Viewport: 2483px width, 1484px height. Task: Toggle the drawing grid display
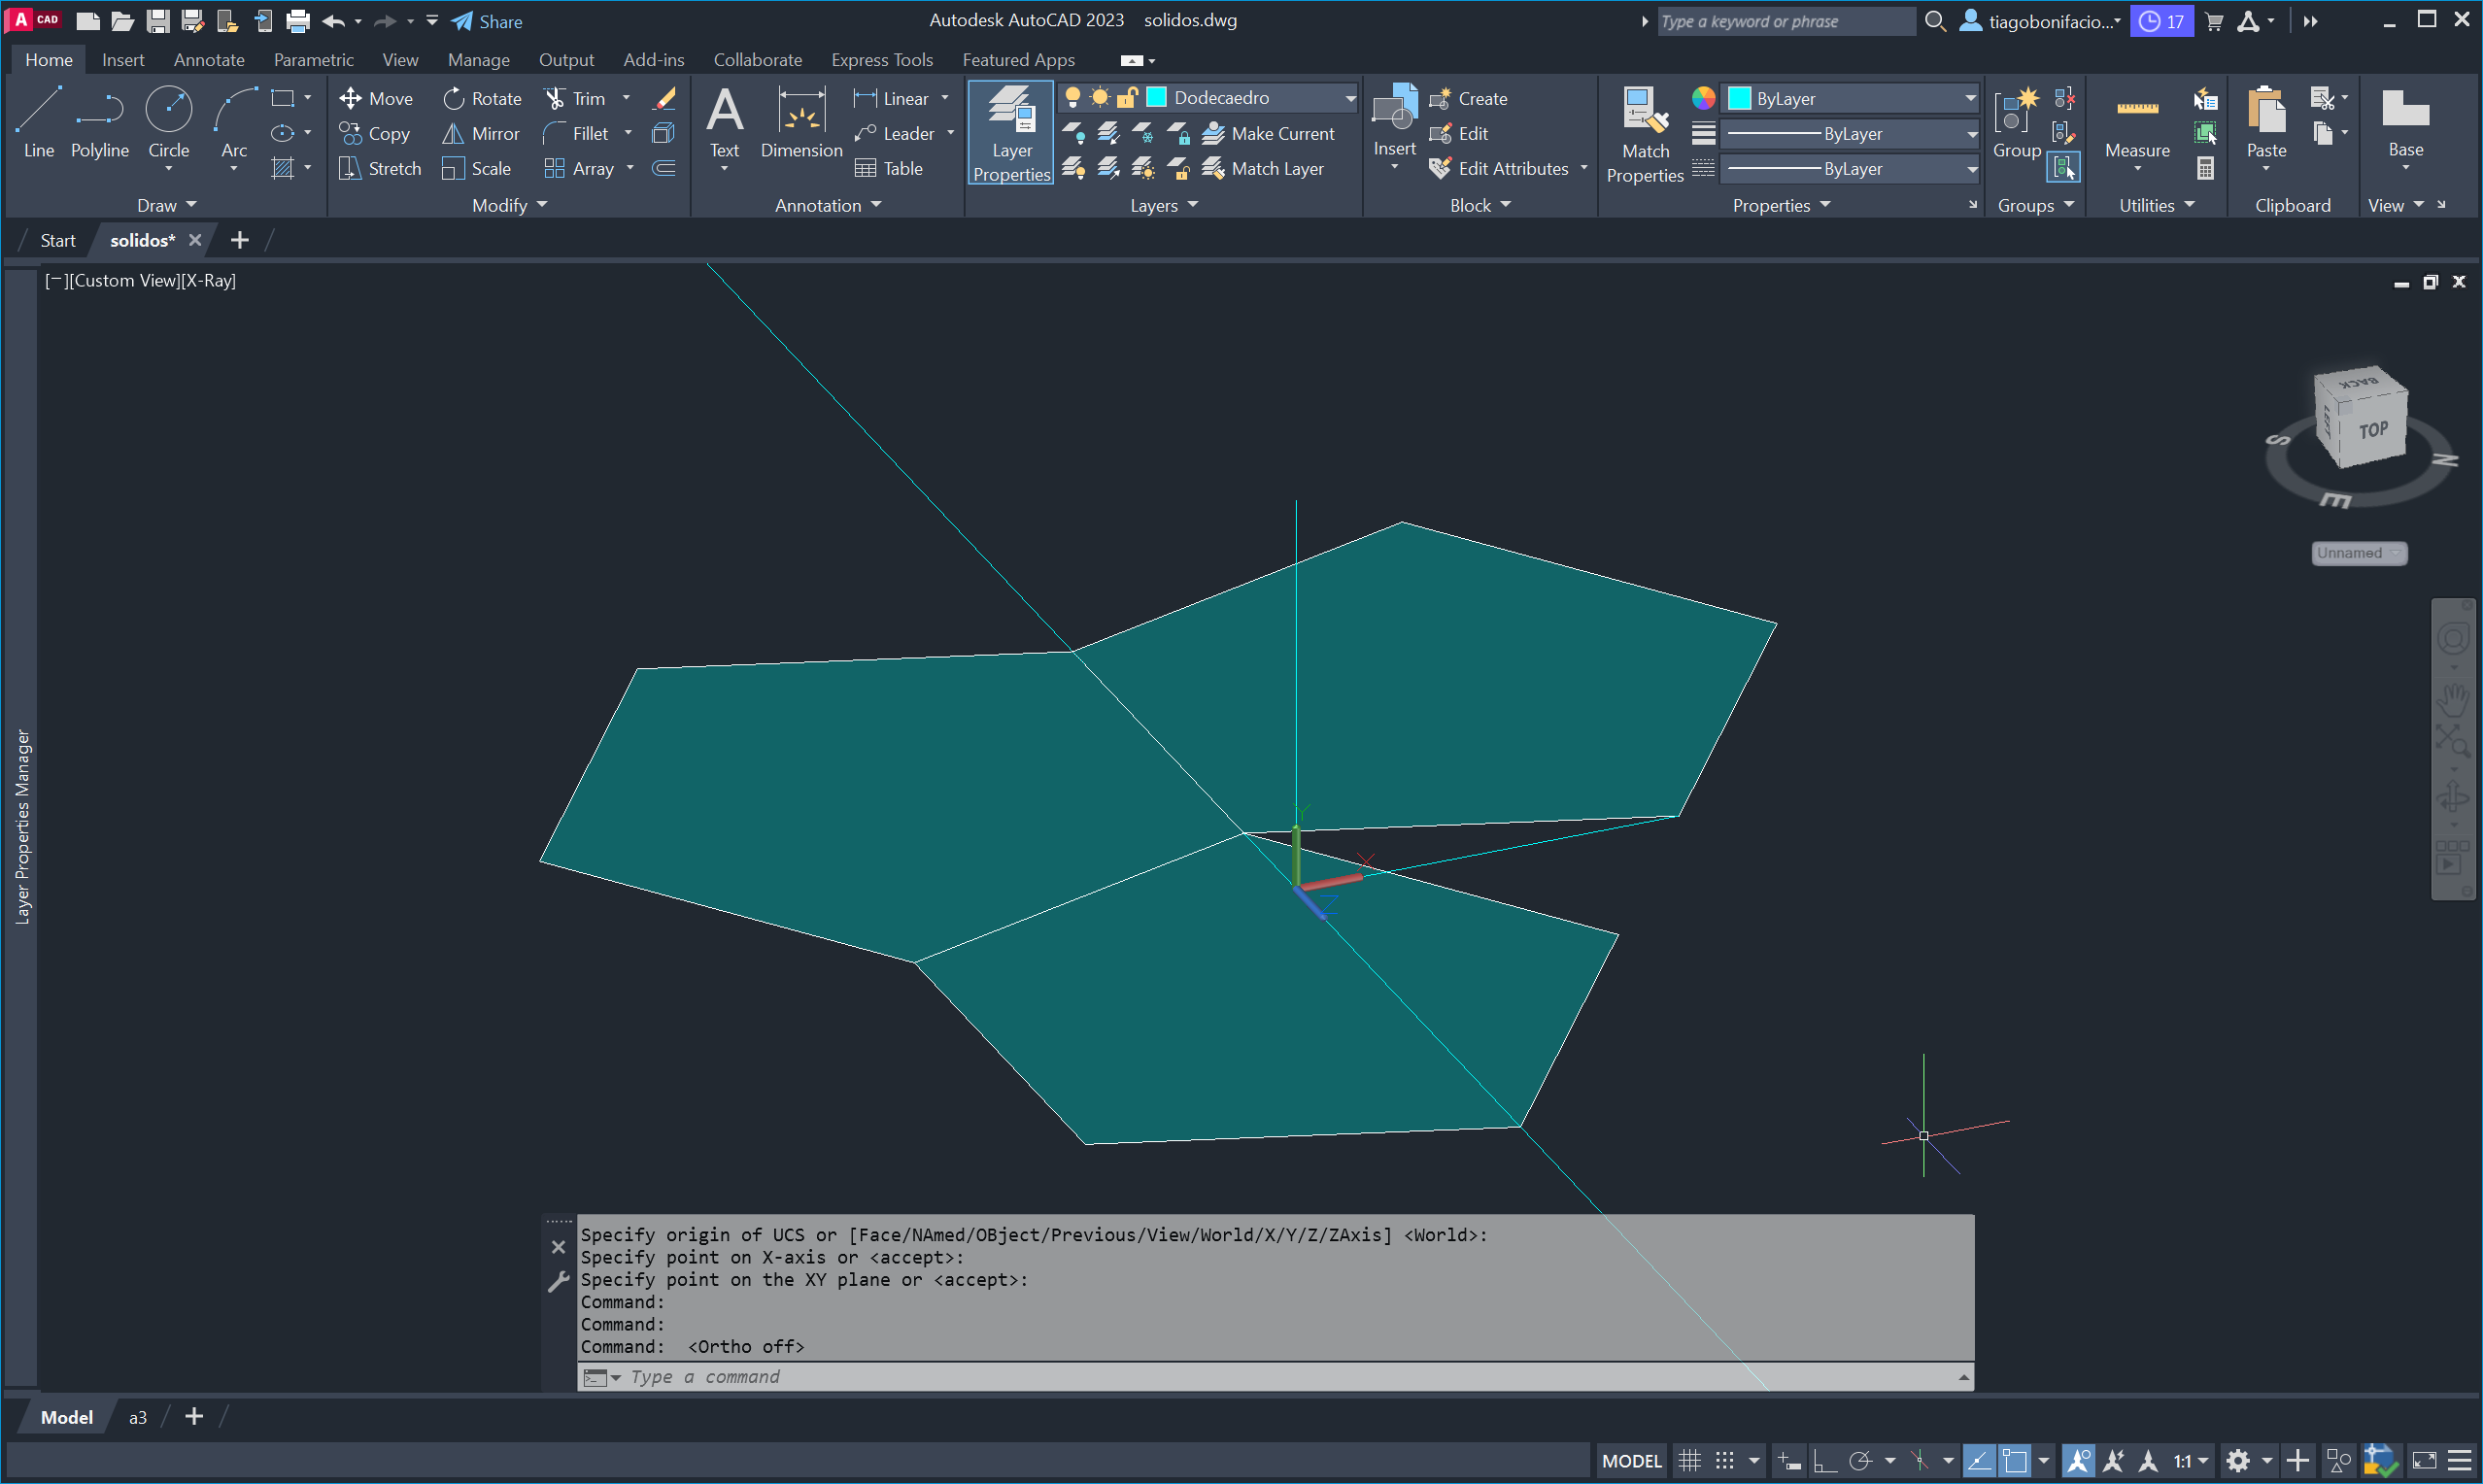click(x=1689, y=1461)
